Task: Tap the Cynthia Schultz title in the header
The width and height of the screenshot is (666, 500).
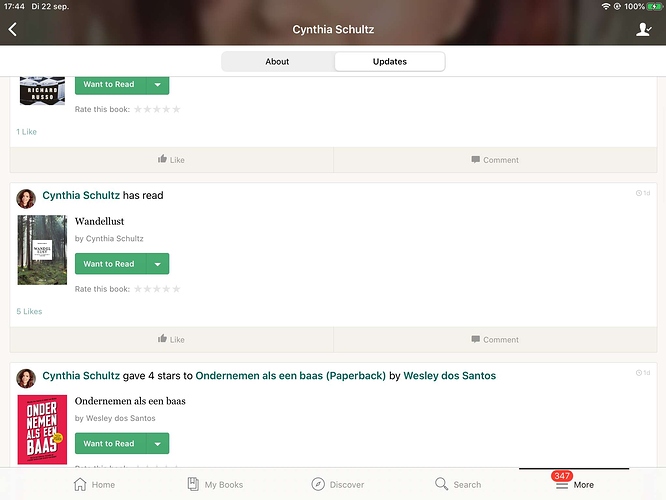Action: [333, 29]
